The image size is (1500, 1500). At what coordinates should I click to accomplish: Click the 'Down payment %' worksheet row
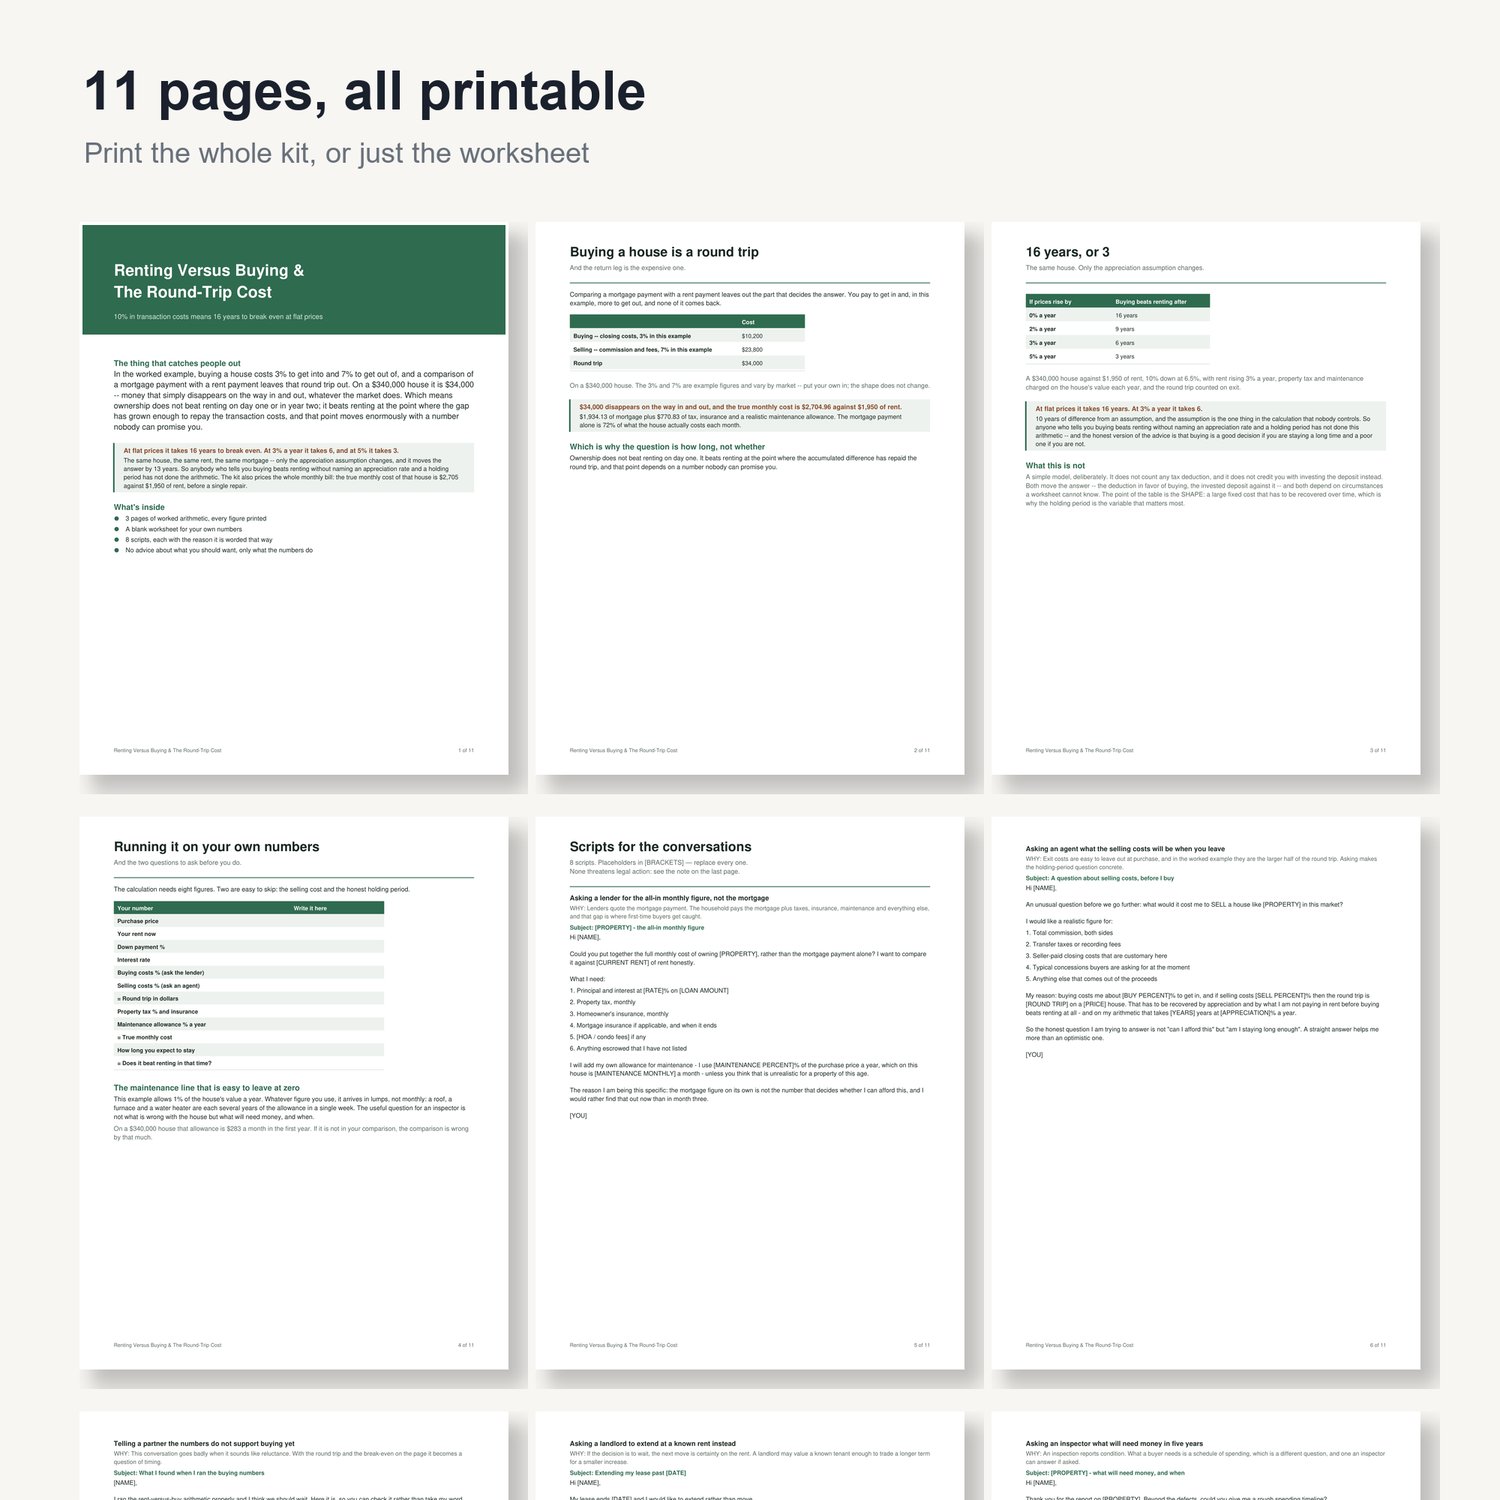pos(249,947)
